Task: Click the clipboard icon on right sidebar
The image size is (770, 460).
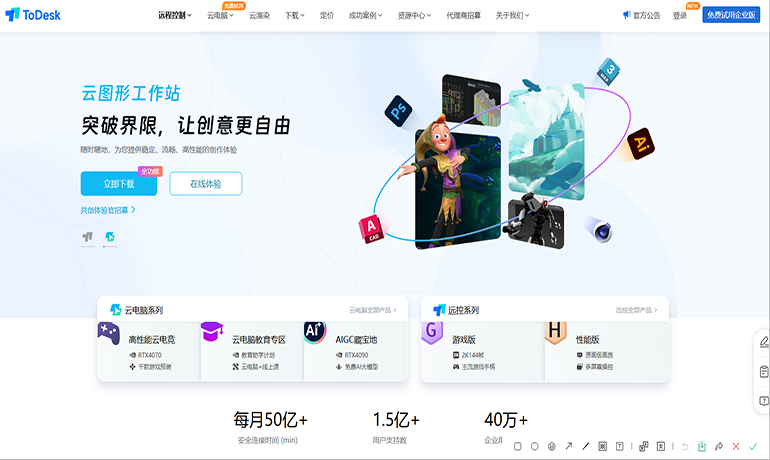Action: click(764, 372)
